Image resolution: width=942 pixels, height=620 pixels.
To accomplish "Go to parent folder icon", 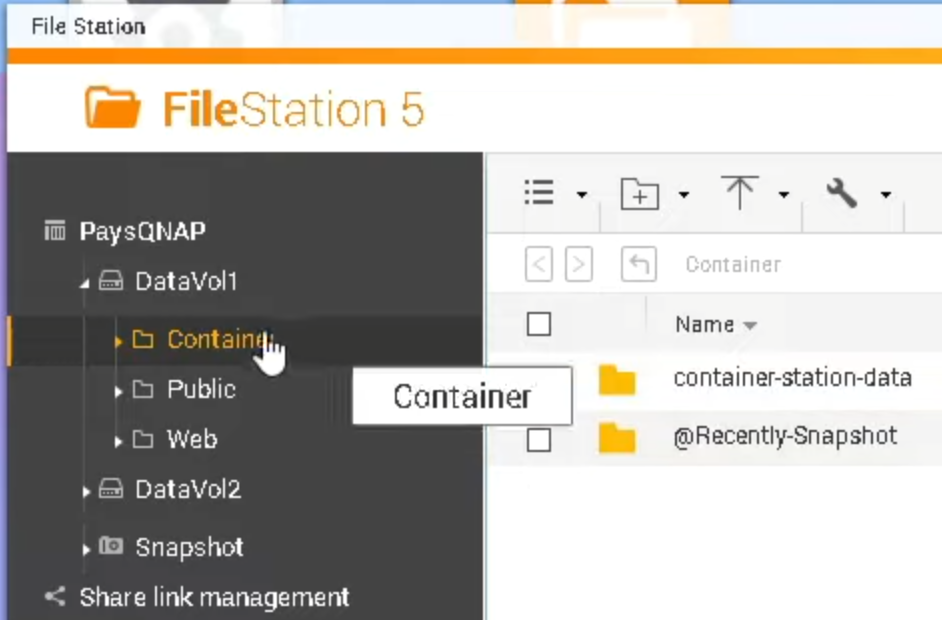I will click(x=638, y=265).
